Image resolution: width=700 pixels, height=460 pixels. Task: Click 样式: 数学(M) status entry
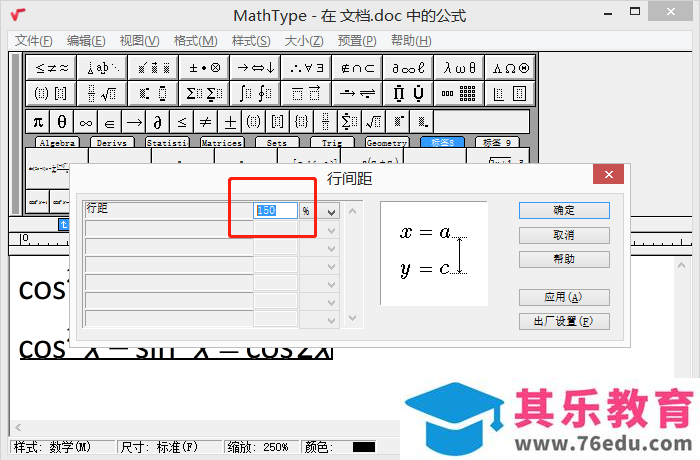click(53, 447)
